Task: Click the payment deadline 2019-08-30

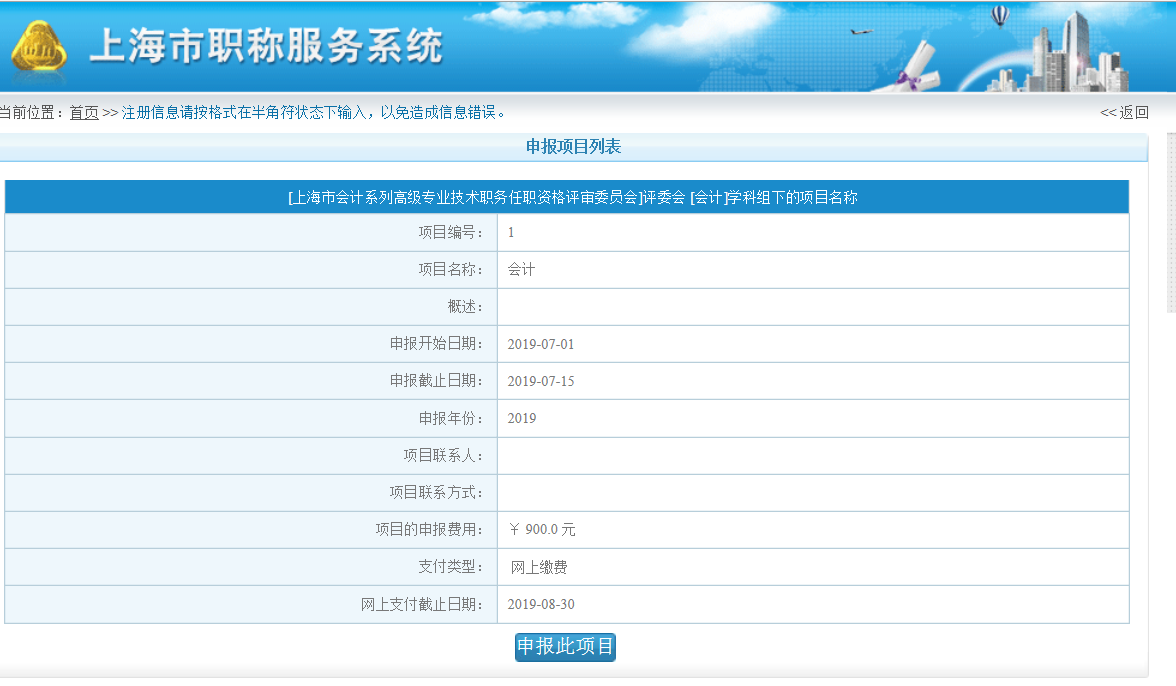Action: point(541,604)
